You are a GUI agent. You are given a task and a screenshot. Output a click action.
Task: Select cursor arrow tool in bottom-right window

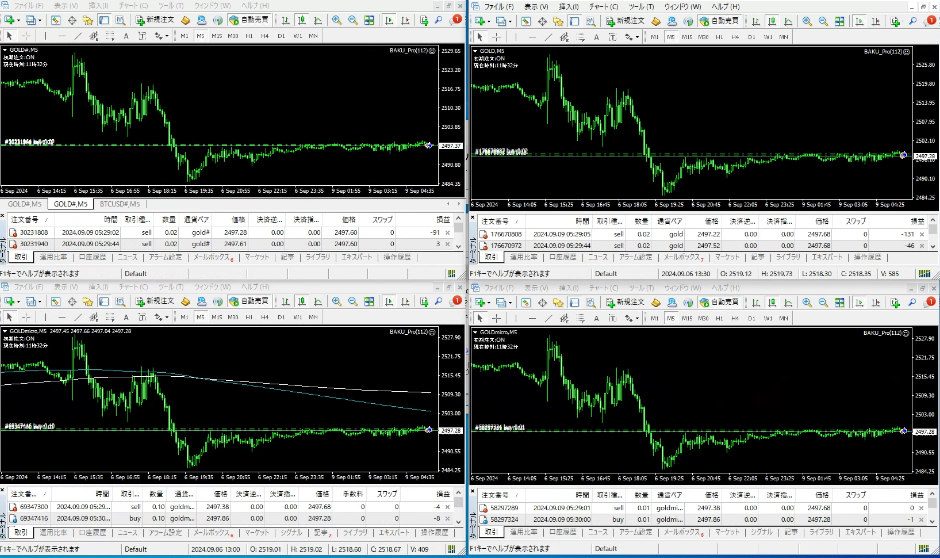point(480,318)
